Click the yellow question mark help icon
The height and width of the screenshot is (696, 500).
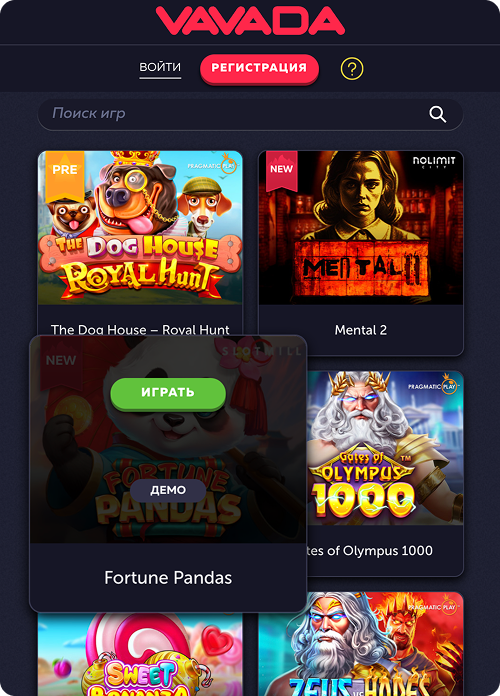coord(352,69)
